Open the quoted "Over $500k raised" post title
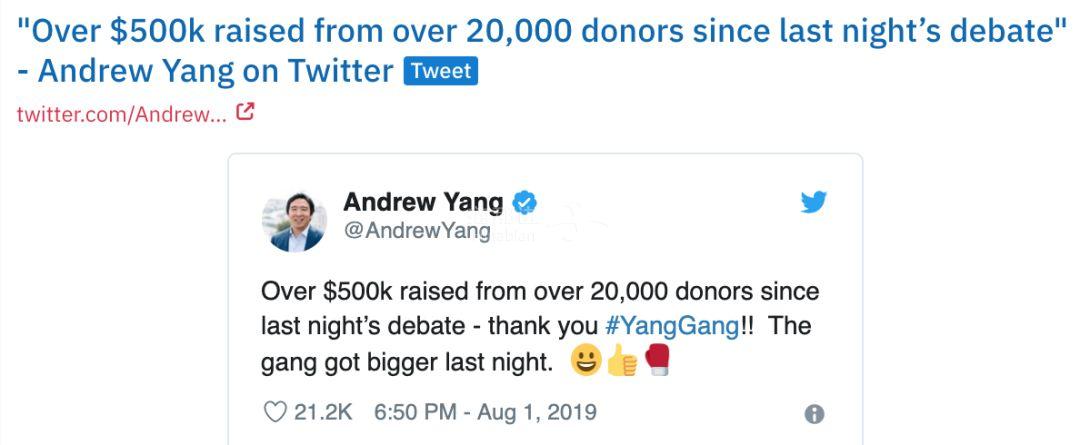The image size is (1080, 445). point(540,30)
